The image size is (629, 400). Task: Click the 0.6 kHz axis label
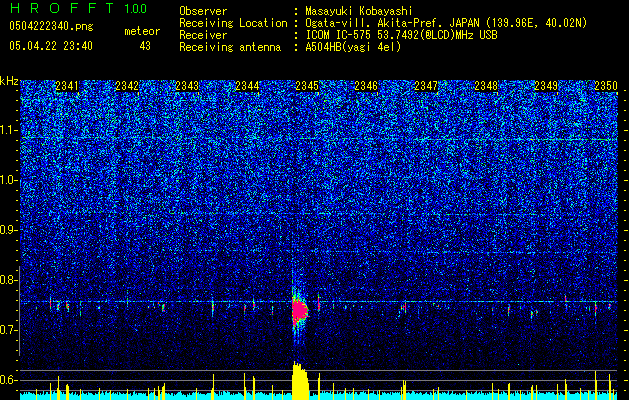[9, 380]
